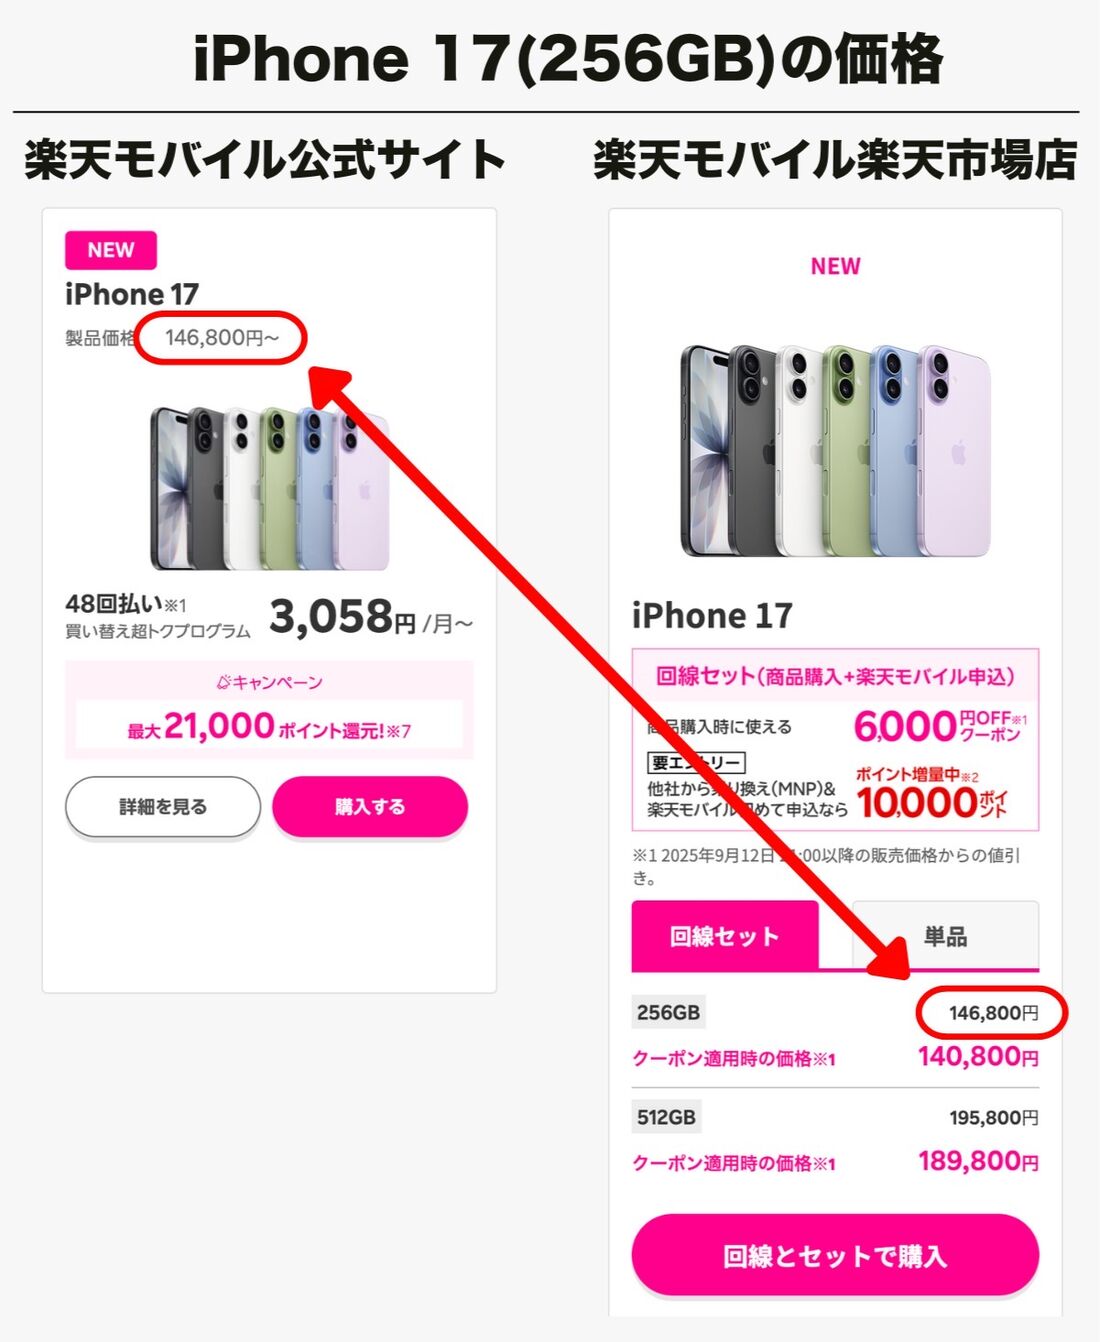This screenshot has width=1100, height=1342.
Task: Click the 要エントリー label
Action: [x=695, y=763]
